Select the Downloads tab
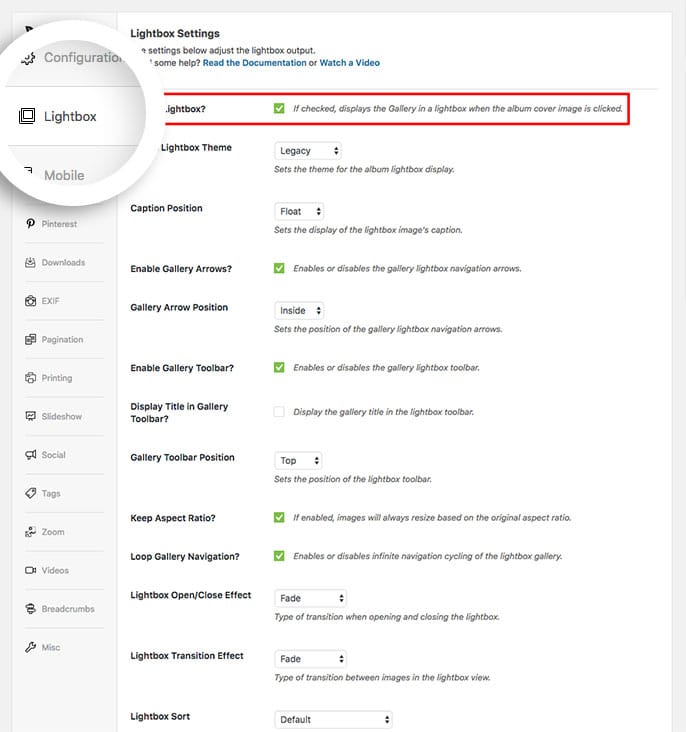The height and width of the screenshot is (732, 686). [63, 262]
